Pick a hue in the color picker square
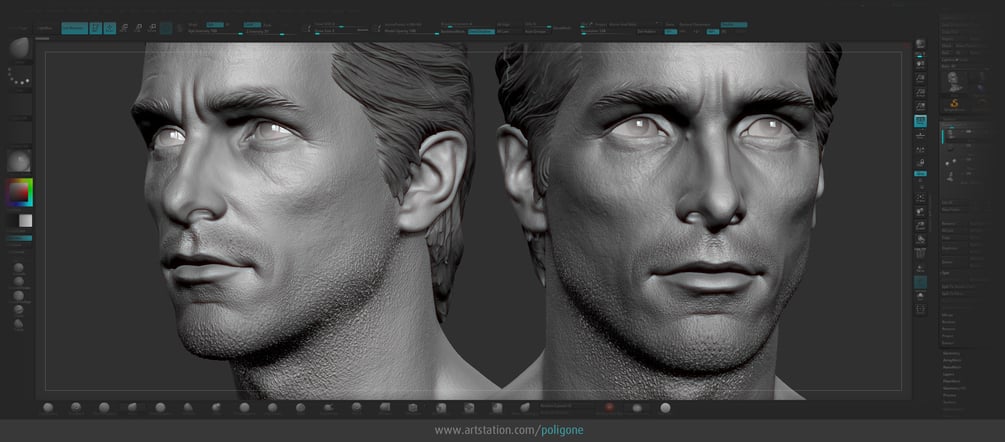This screenshot has width=1005, height=442. point(19,193)
